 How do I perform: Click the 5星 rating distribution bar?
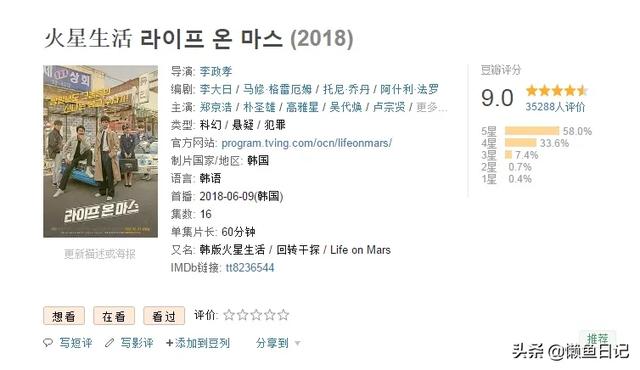coord(532,131)
